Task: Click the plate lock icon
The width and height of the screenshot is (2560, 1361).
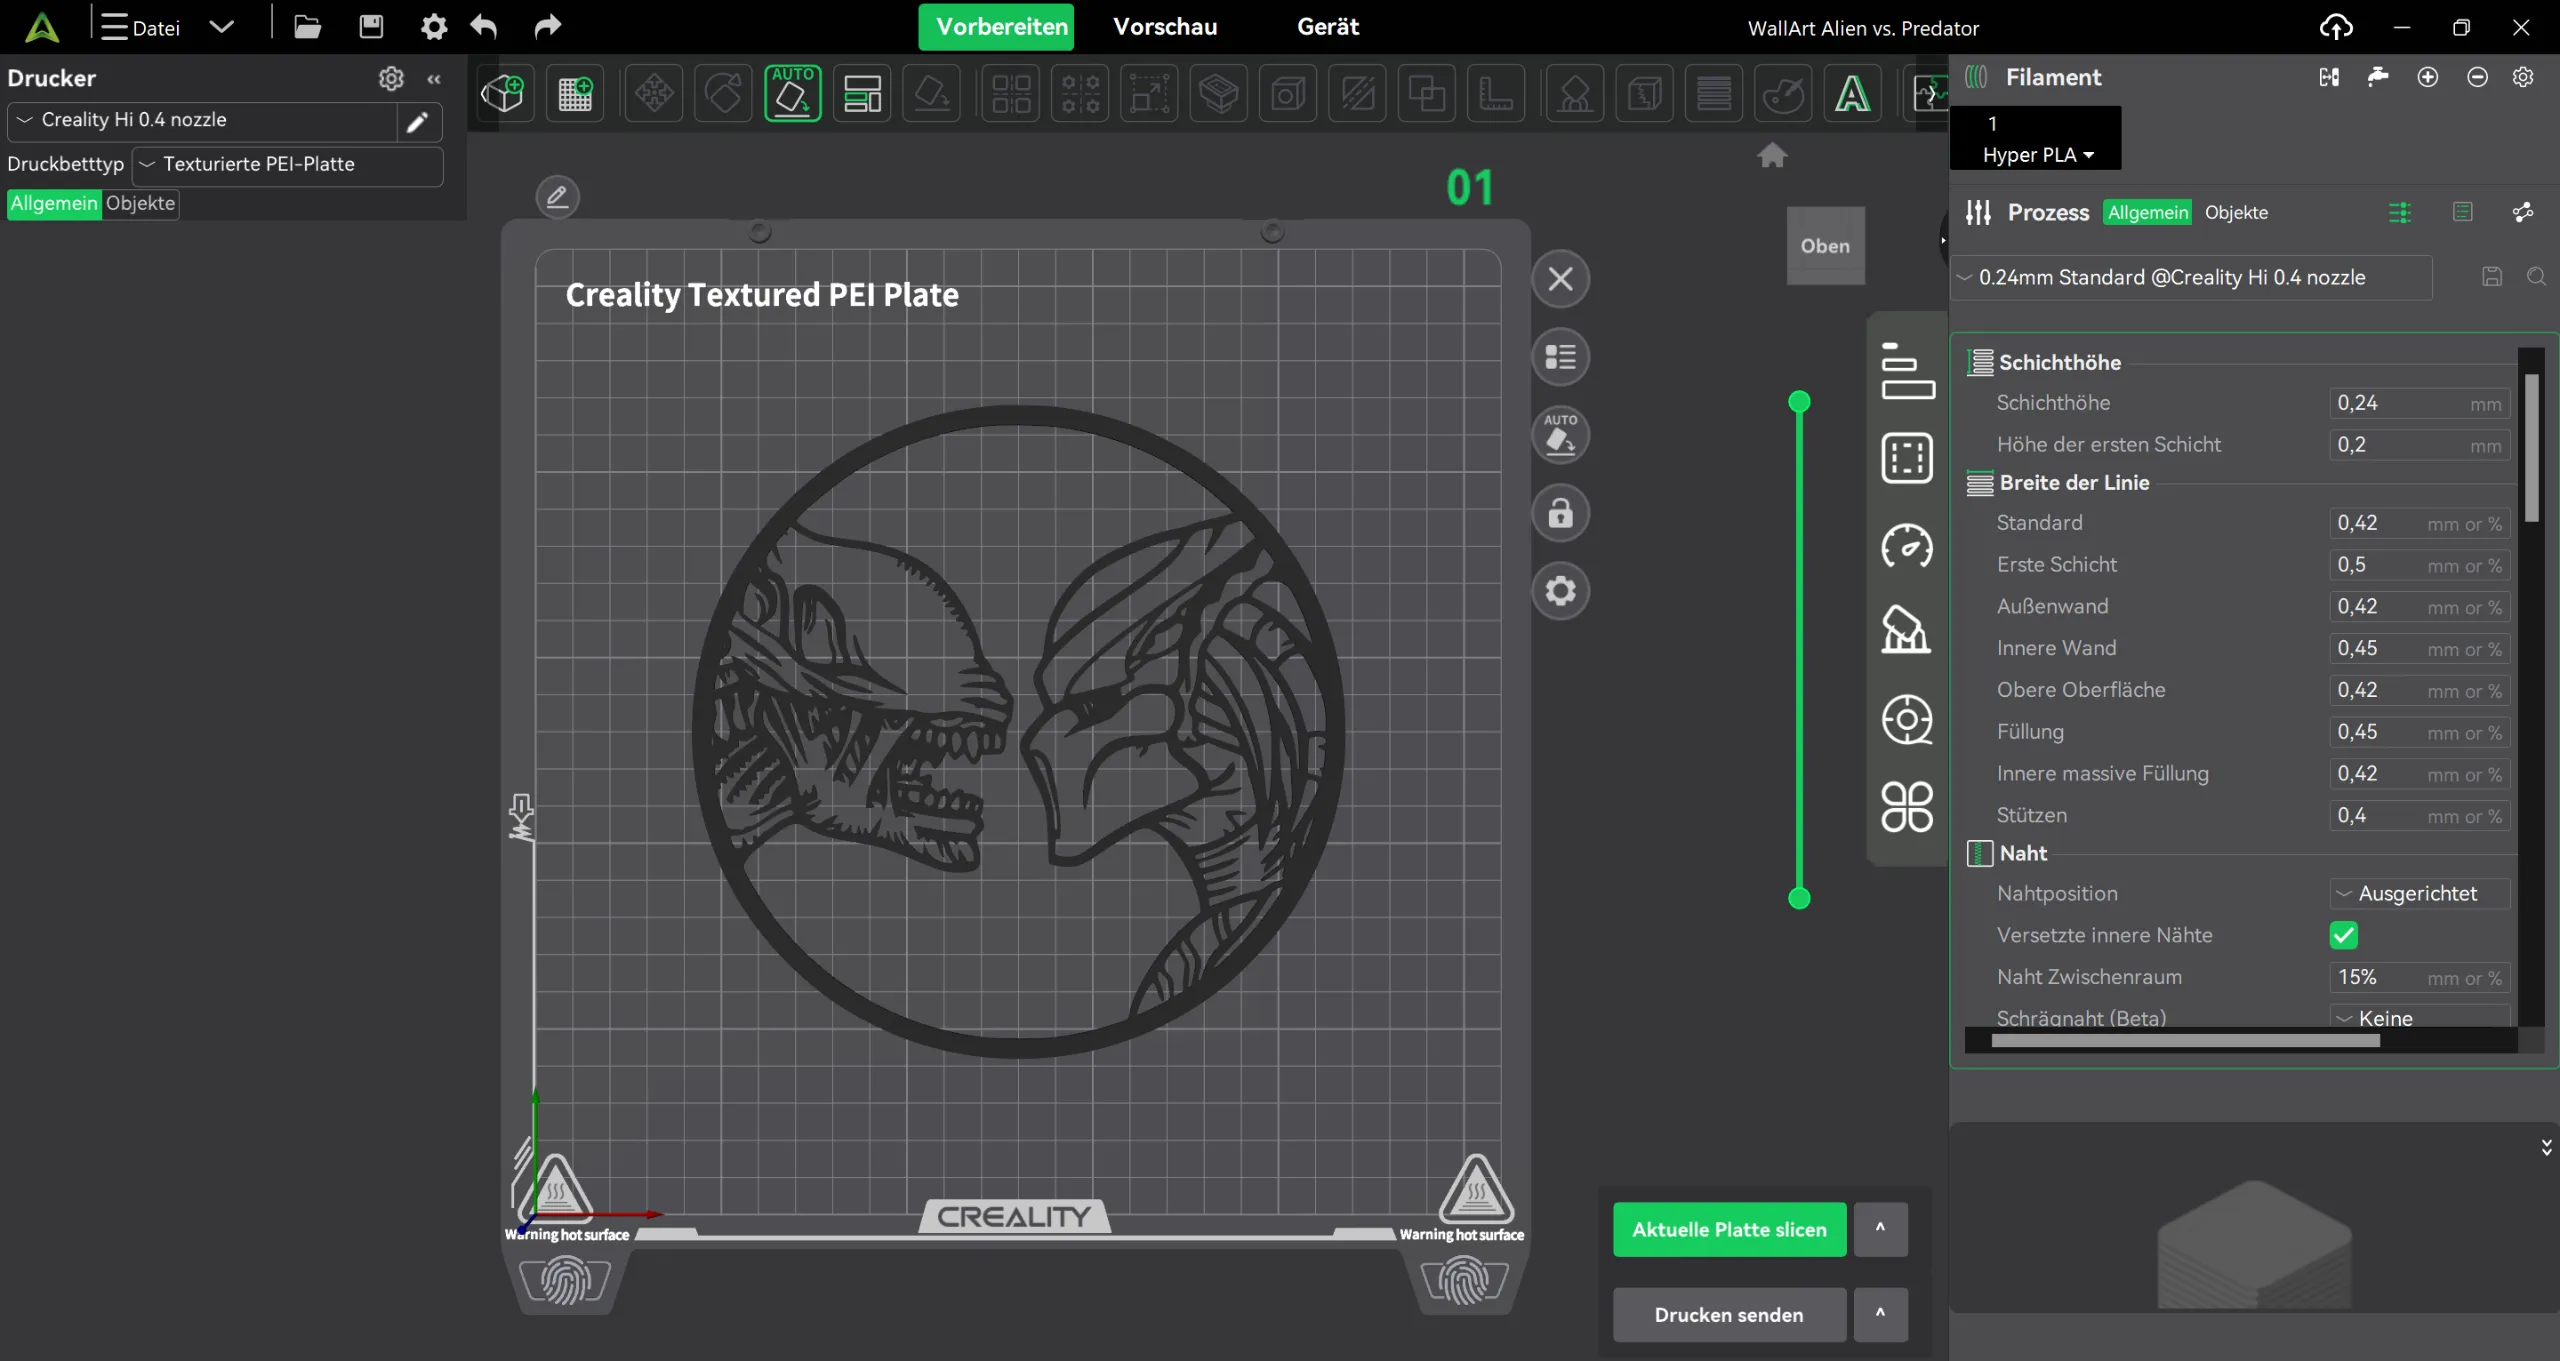Action: pos(1560,514)
